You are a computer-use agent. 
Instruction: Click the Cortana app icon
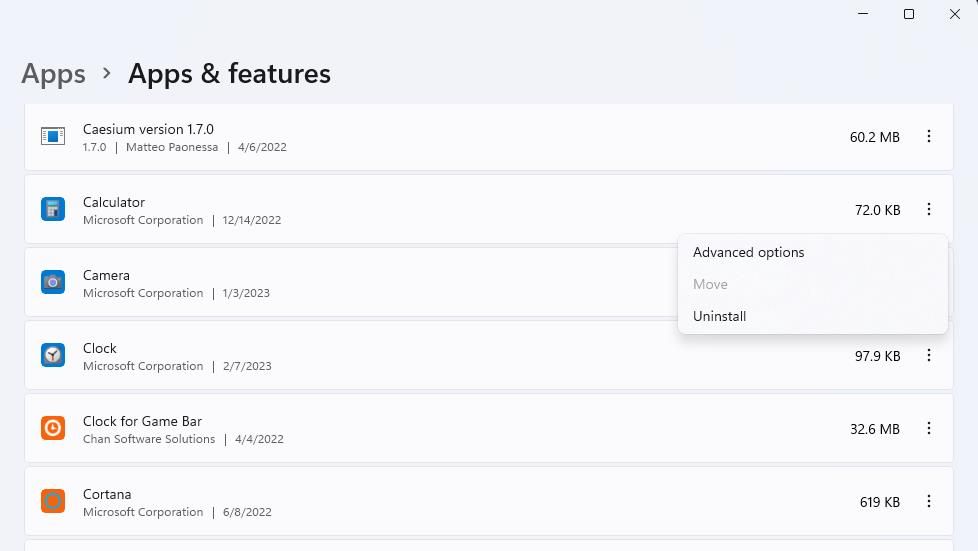[x=53, y=501]
